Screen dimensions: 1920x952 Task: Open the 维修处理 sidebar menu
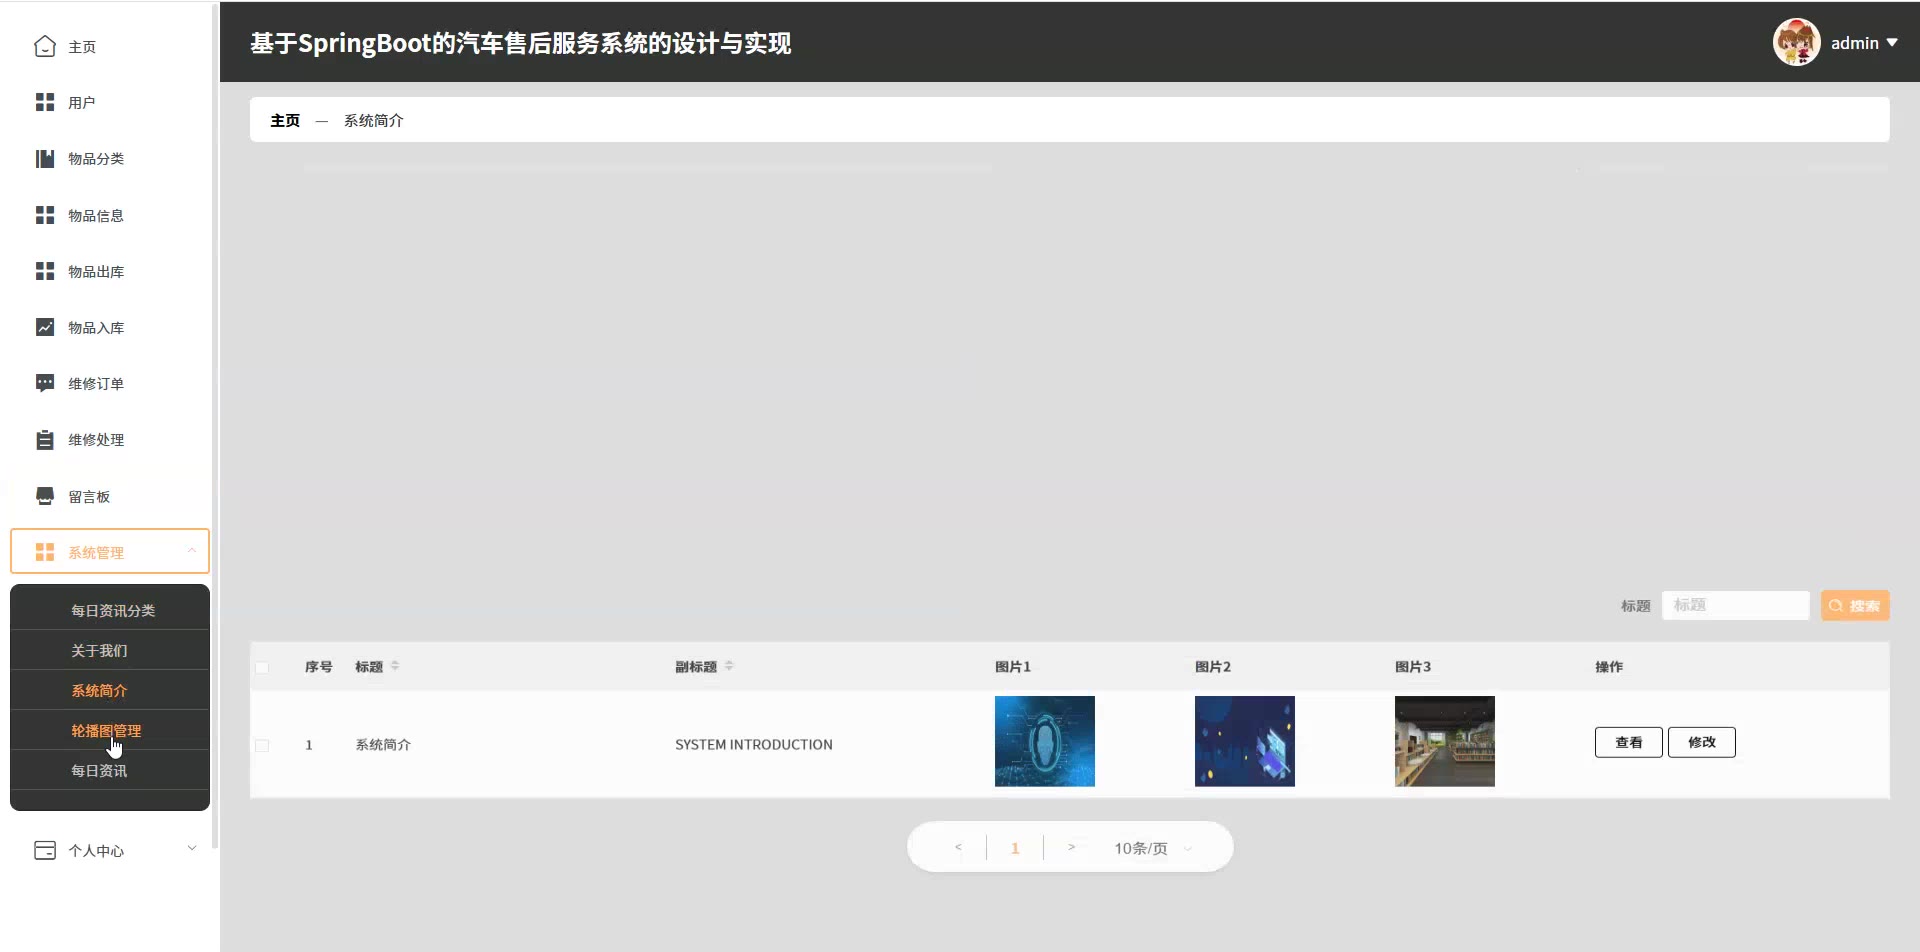click(x=96, y=440)
